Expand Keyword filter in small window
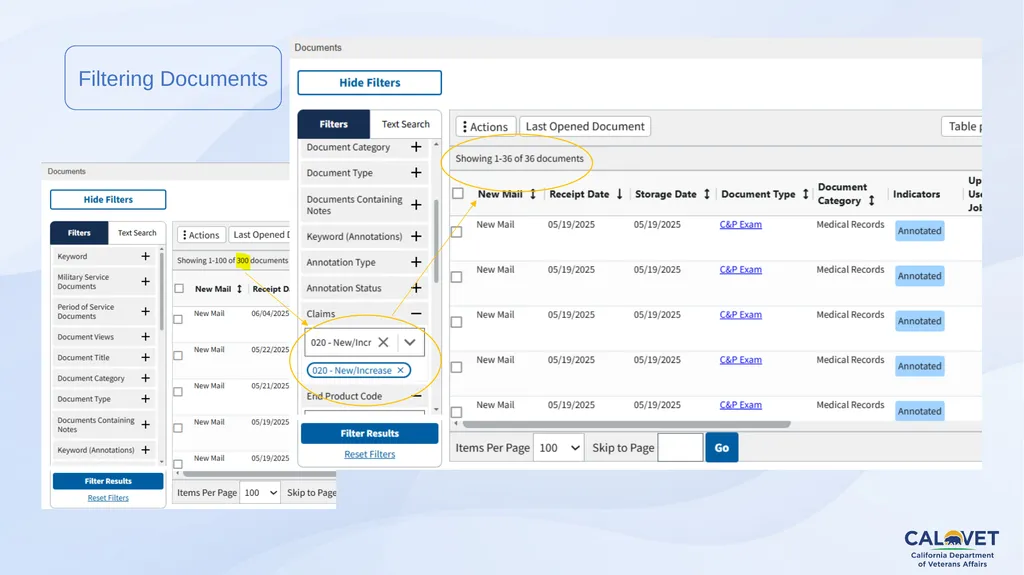The height and width of the screenshot is (575, 1024). pos(146,256)
